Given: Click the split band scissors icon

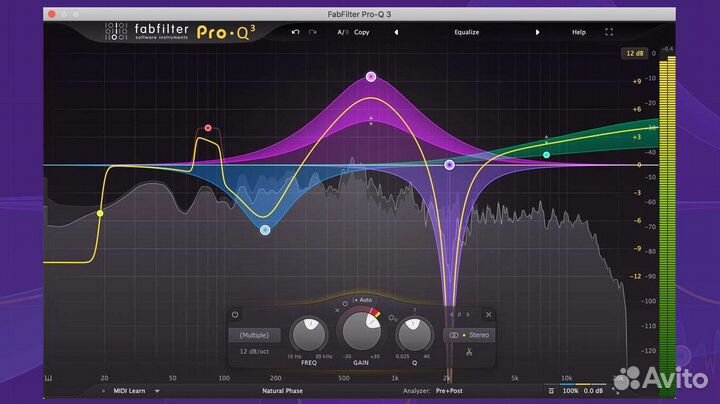Looking at the screenshot, I should click(x=468, y=352).
